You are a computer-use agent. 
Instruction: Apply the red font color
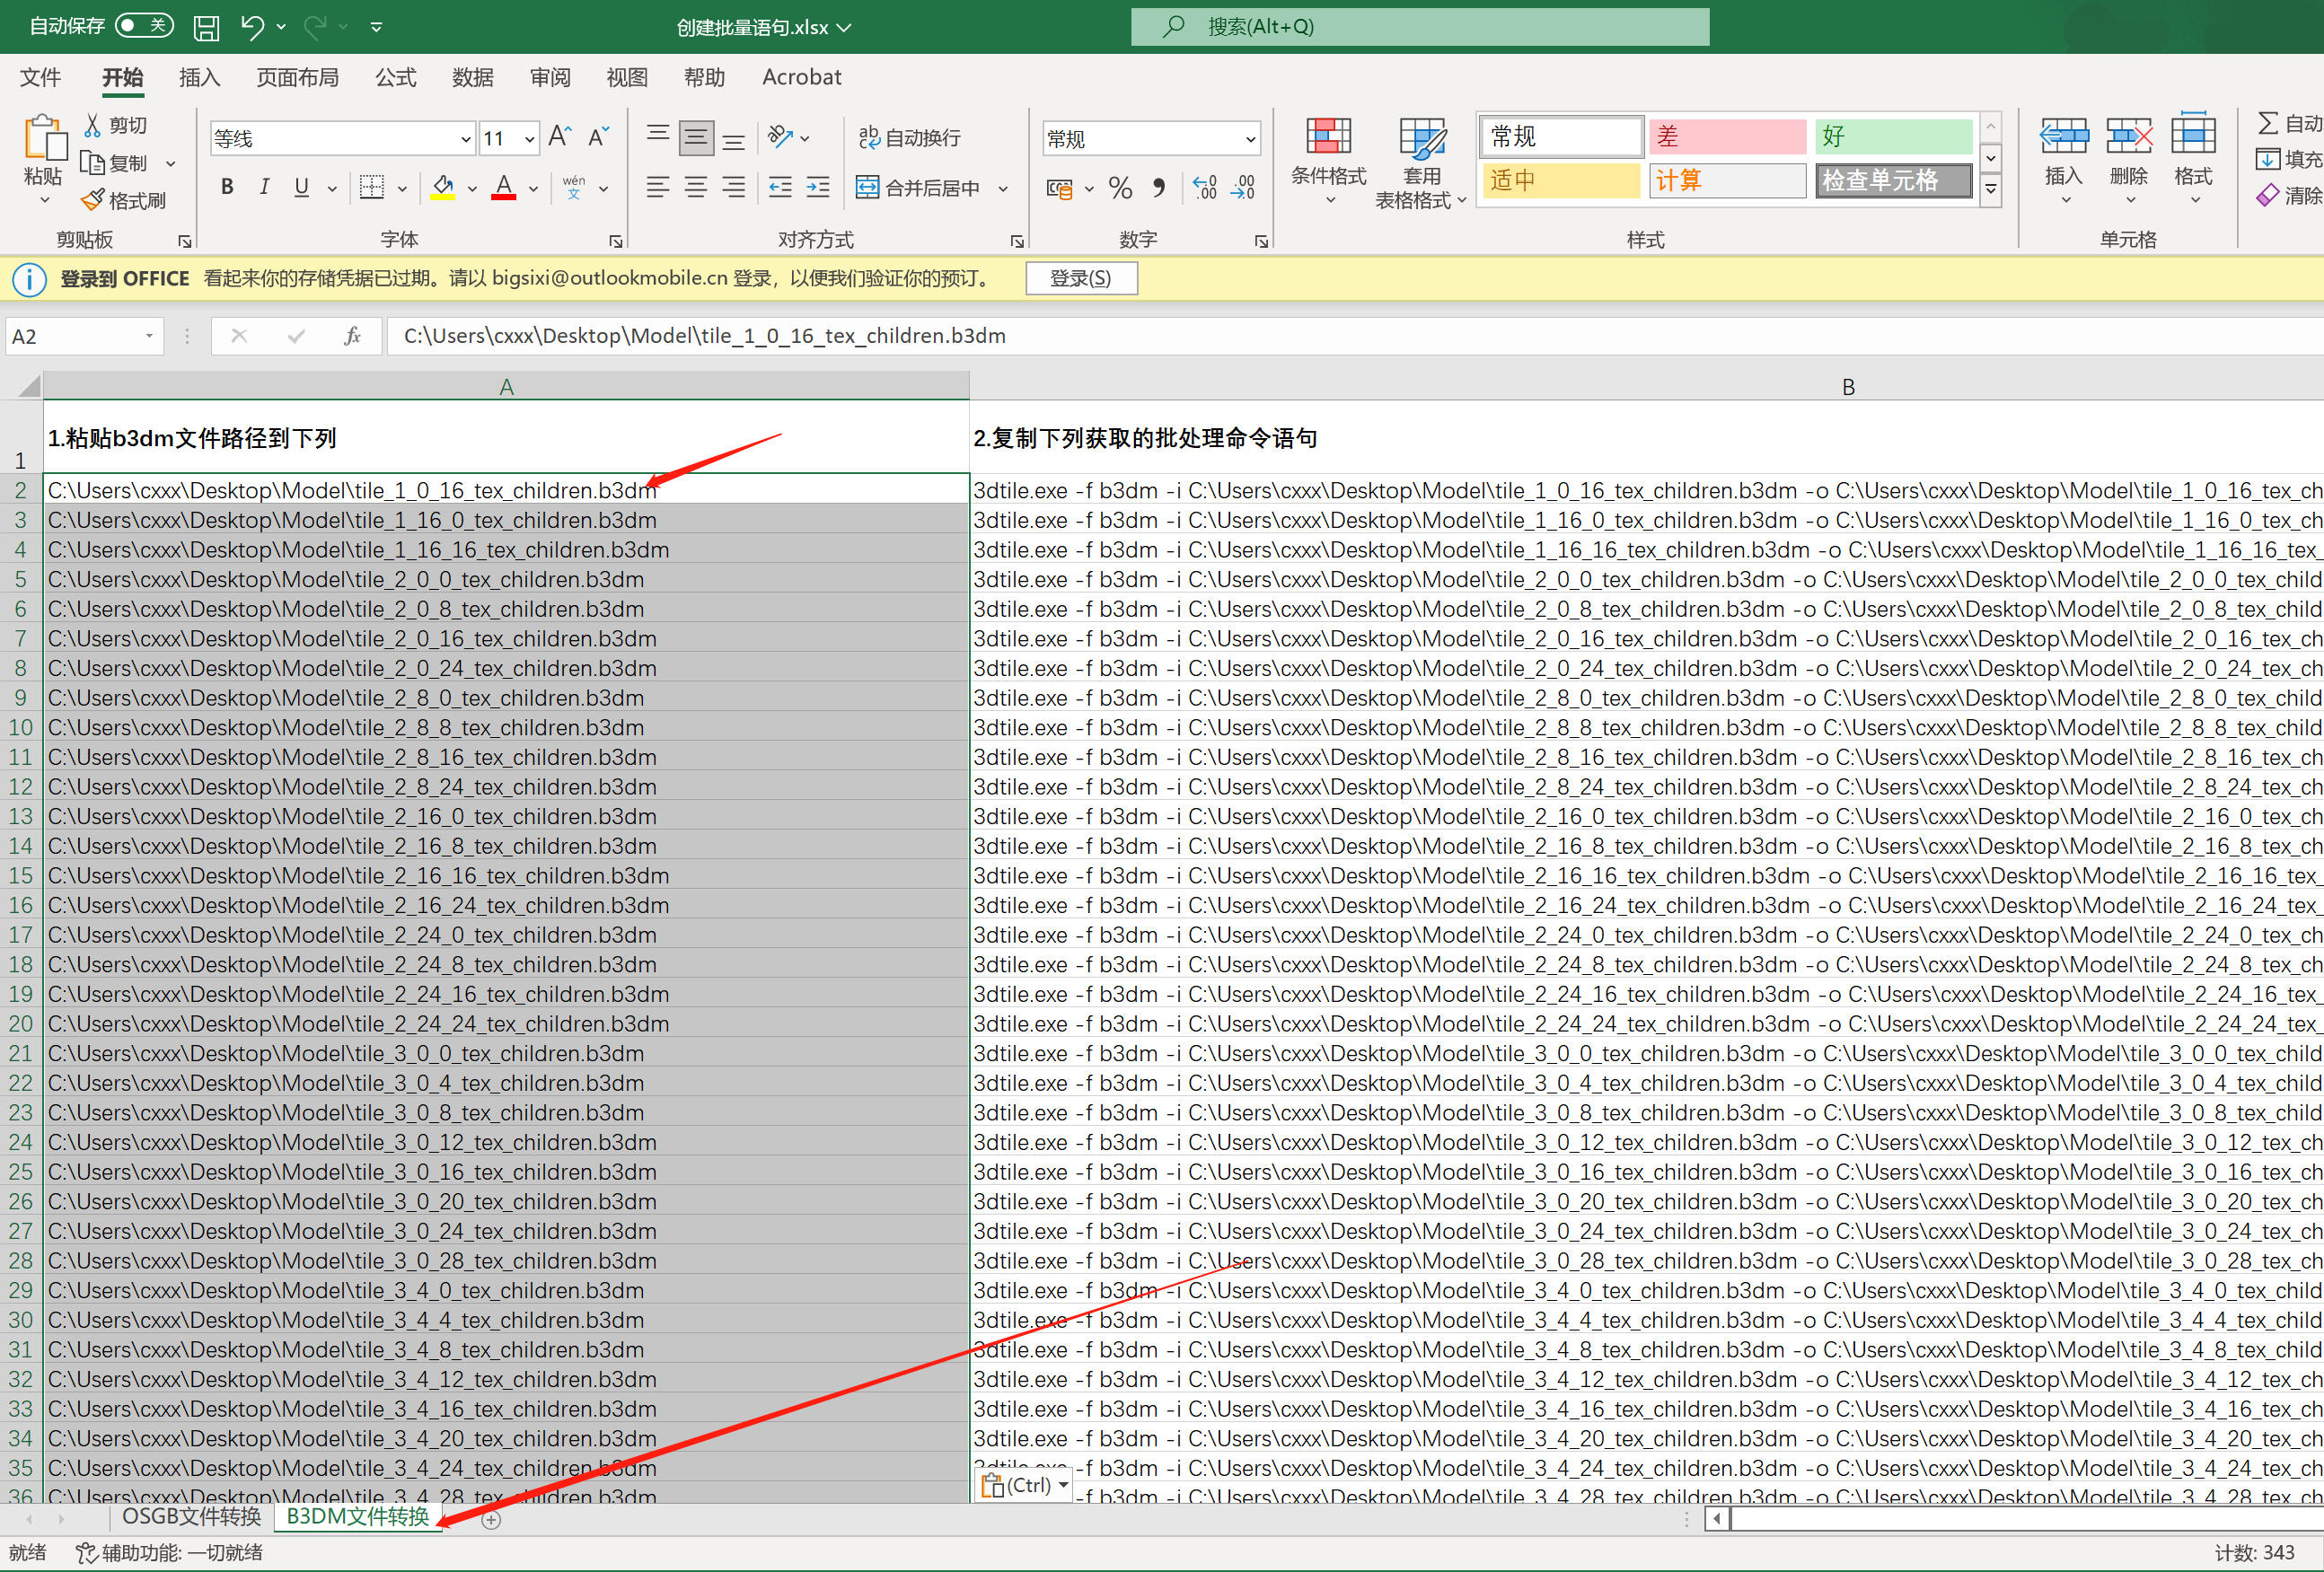tap(504, 187)
